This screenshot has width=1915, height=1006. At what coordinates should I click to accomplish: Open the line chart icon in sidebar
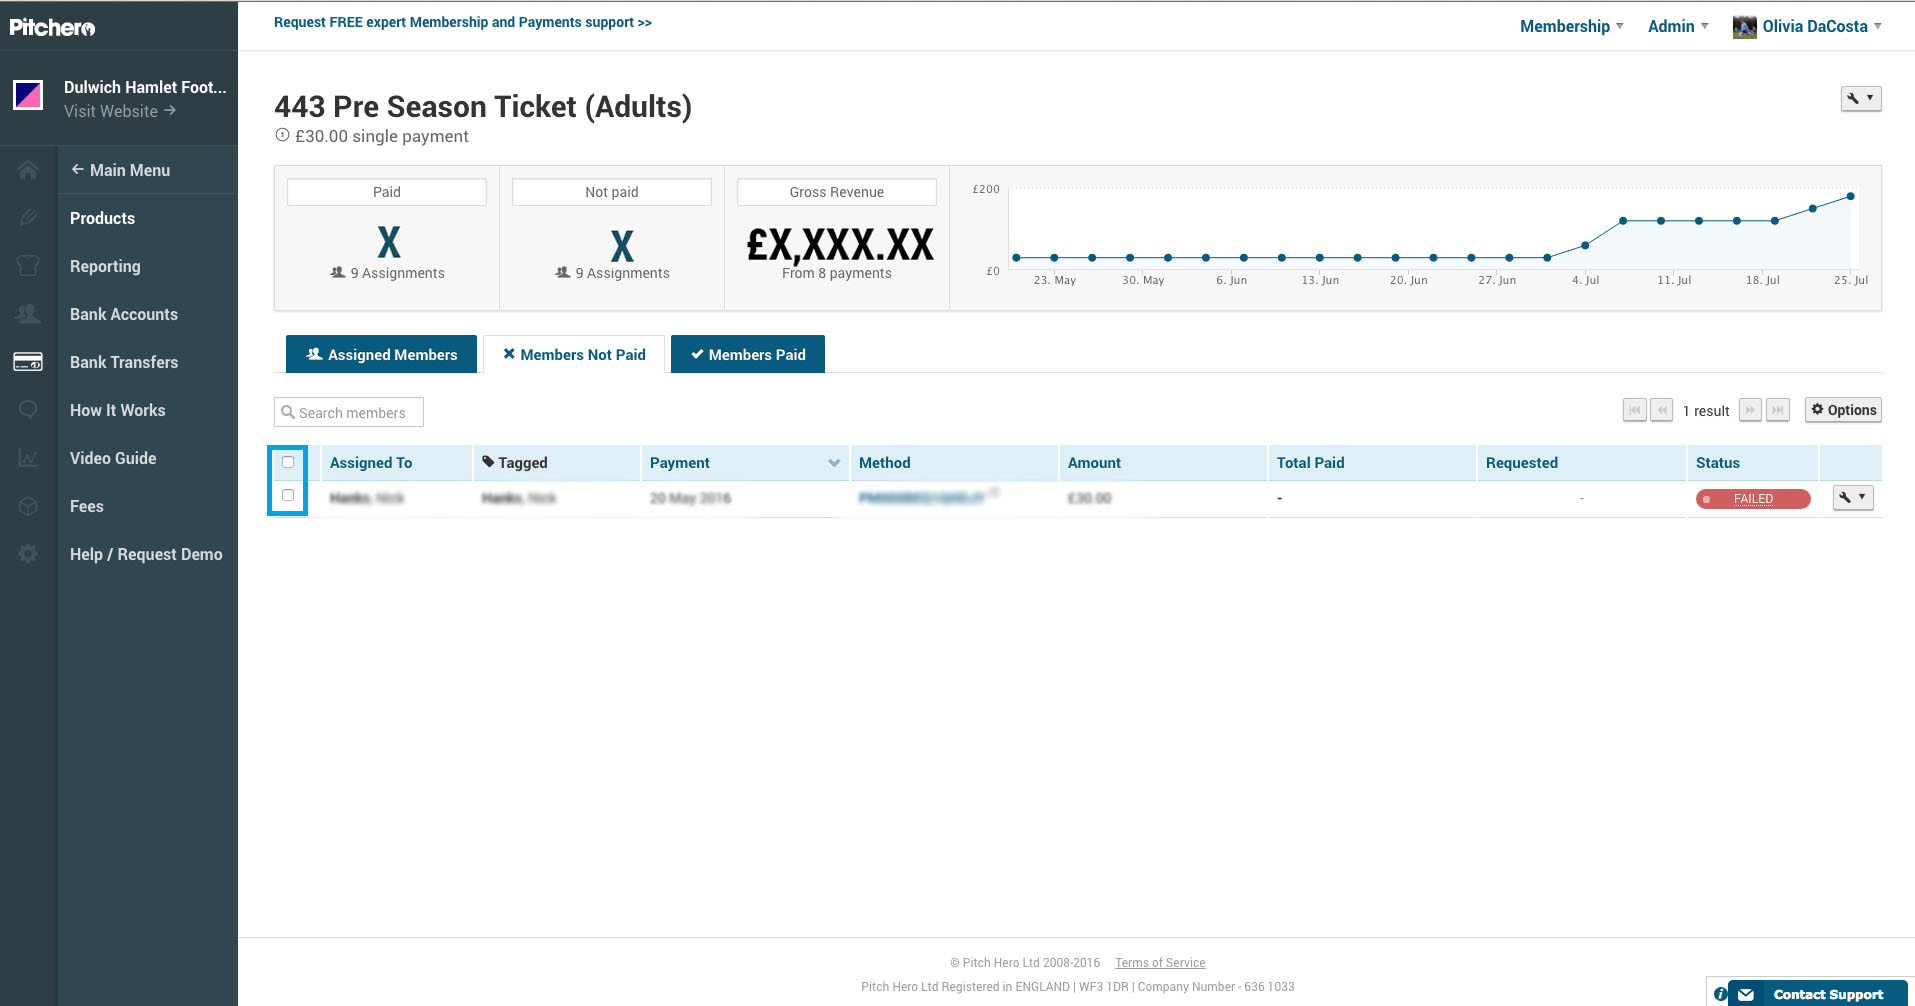[x=28, y=458]
